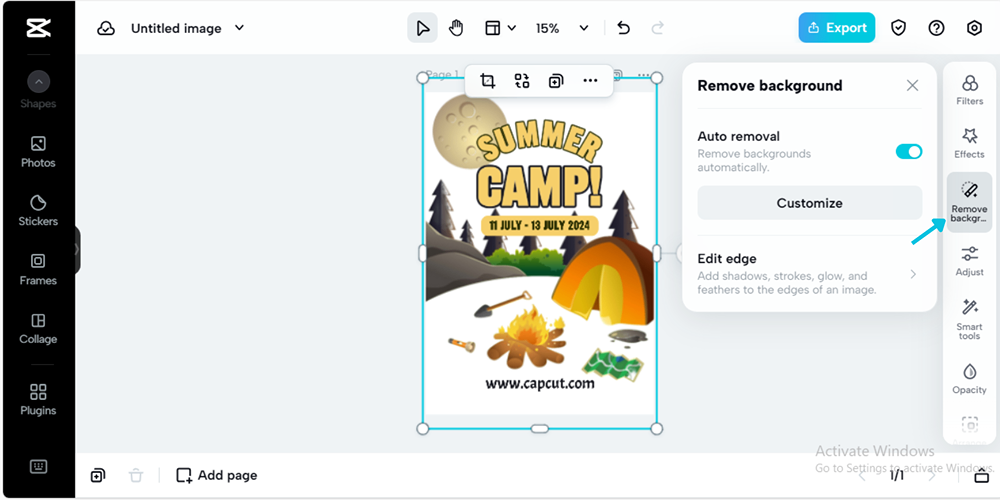Select the pointer select tool

pyautogui.click(x=422, y=28)
